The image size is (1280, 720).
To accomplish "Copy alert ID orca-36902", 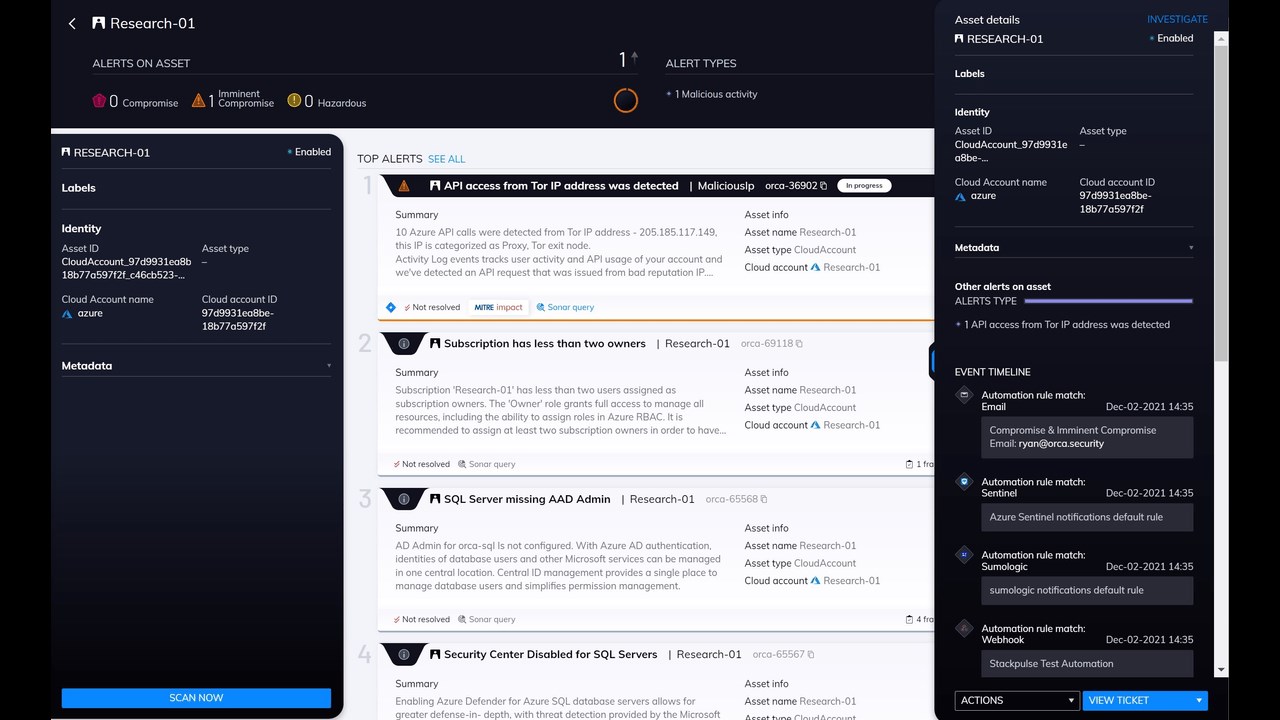I will click(x=824, y=186).
